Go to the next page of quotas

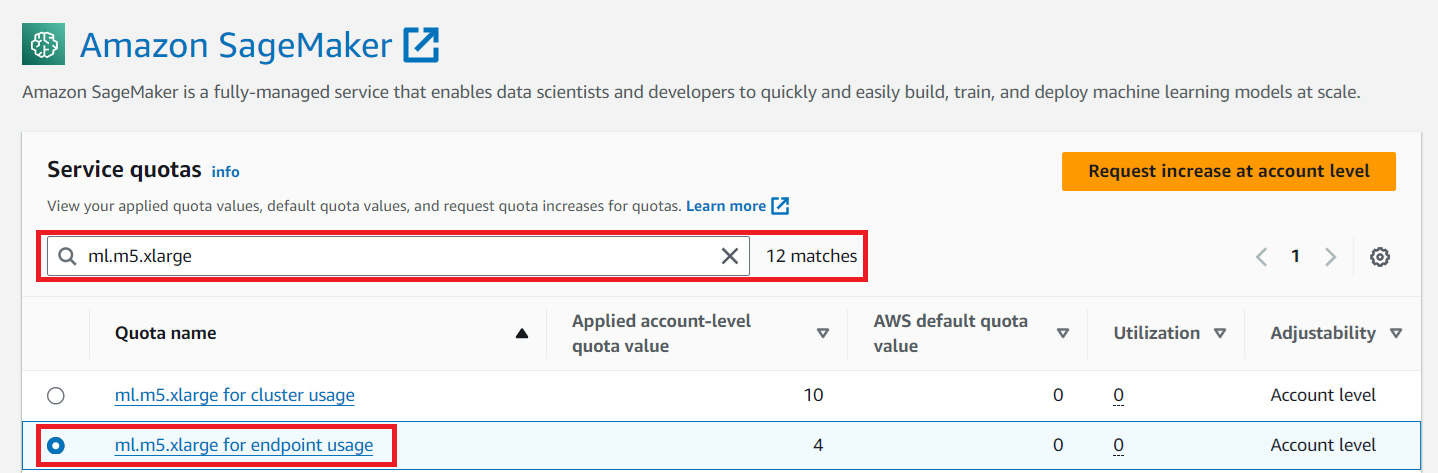[x=1330, y=257]
